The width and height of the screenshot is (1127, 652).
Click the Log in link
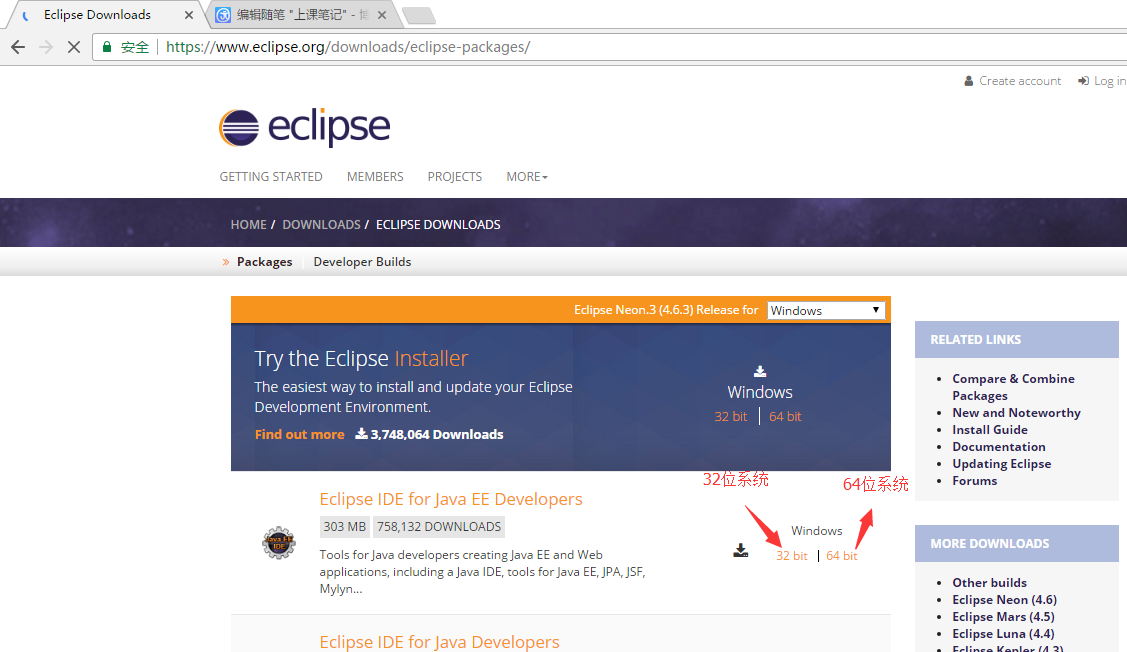click(x=1101, y=81)
